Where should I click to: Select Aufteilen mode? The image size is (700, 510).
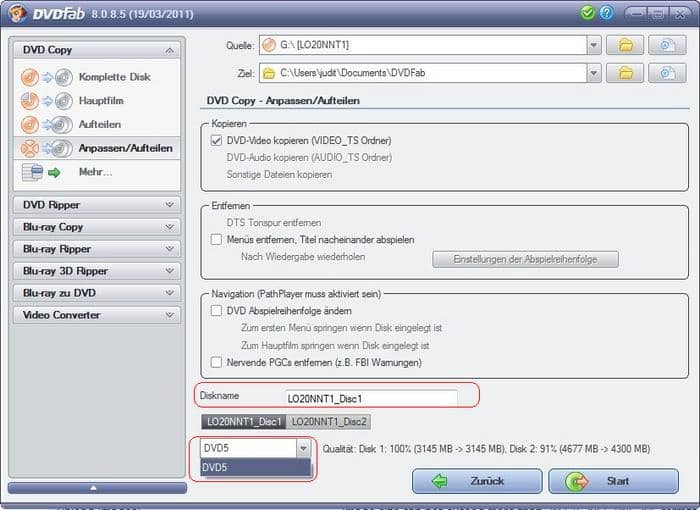pyautogui.click(x=97, y=125)
